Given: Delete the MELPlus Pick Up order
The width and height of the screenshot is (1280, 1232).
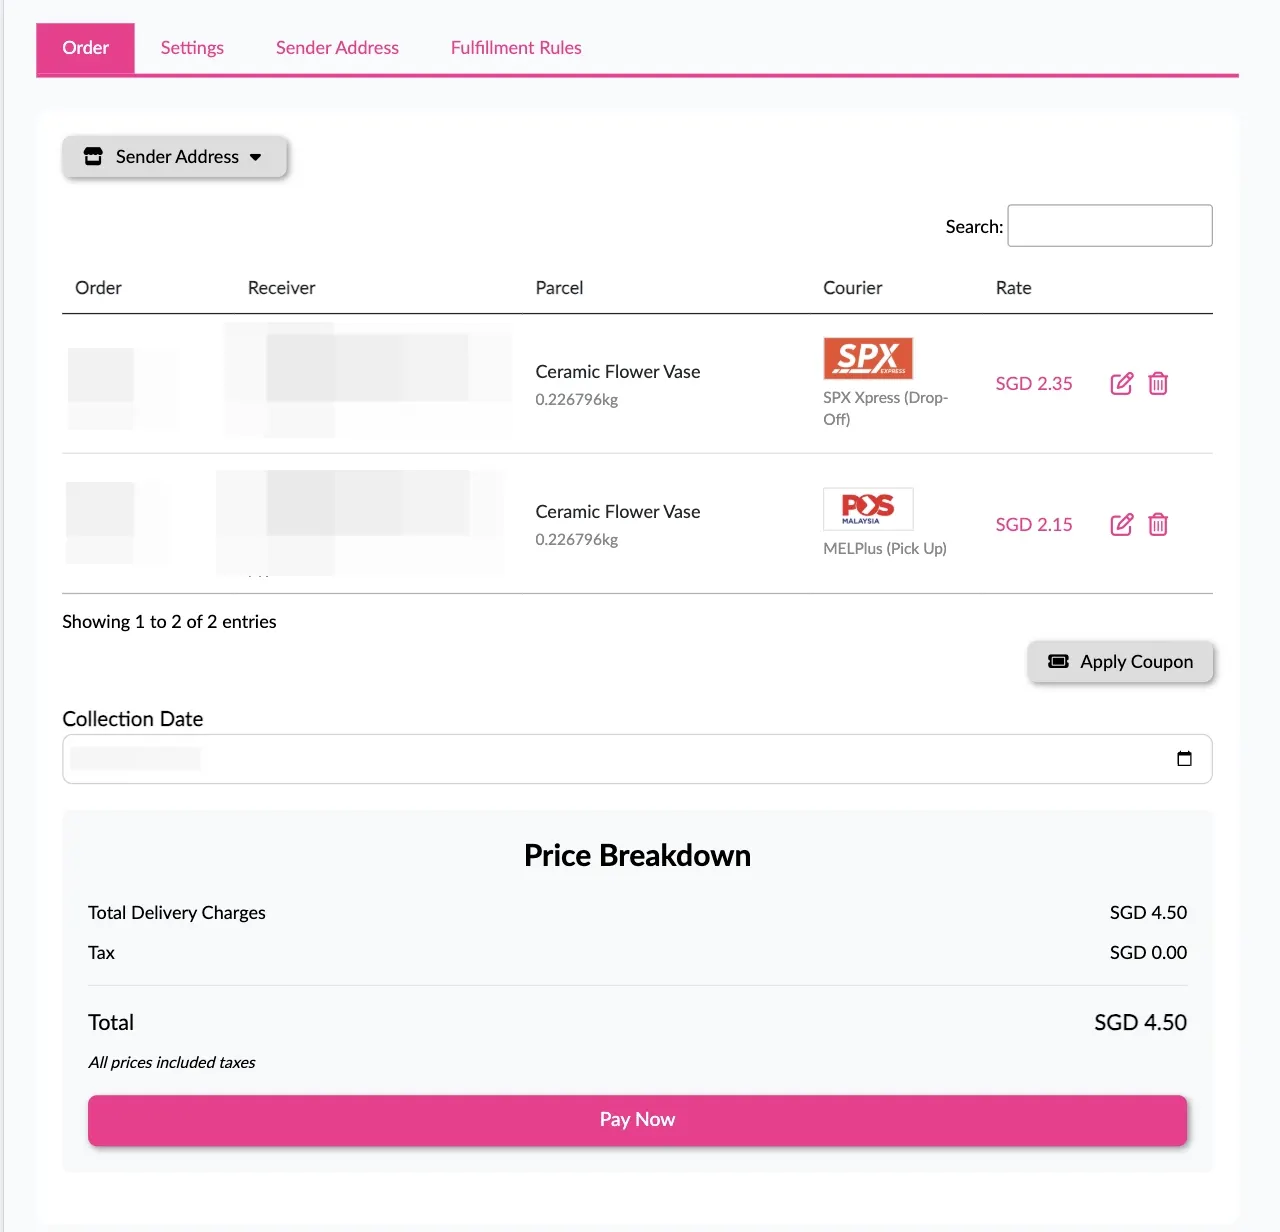Looking at the screenshot, I should coord(1158,524).
